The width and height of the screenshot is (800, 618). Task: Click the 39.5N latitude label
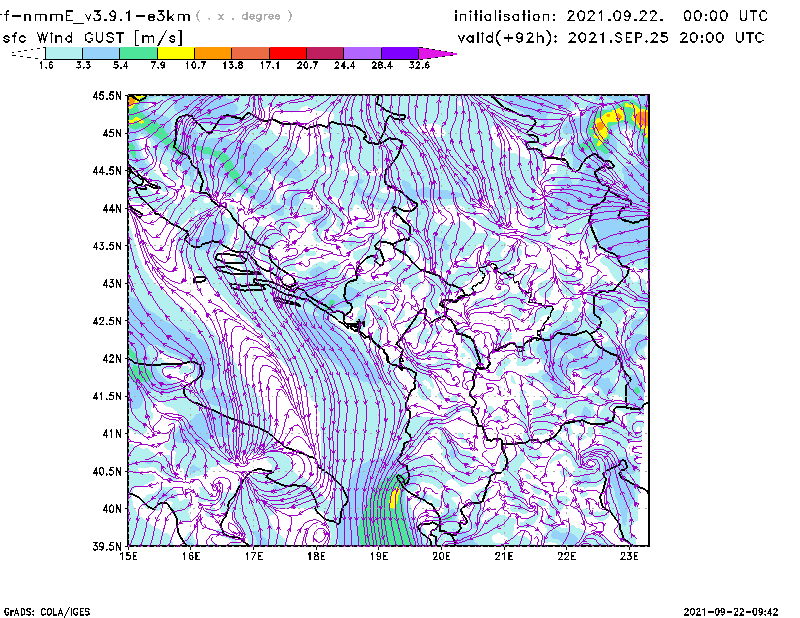point(107,547)
